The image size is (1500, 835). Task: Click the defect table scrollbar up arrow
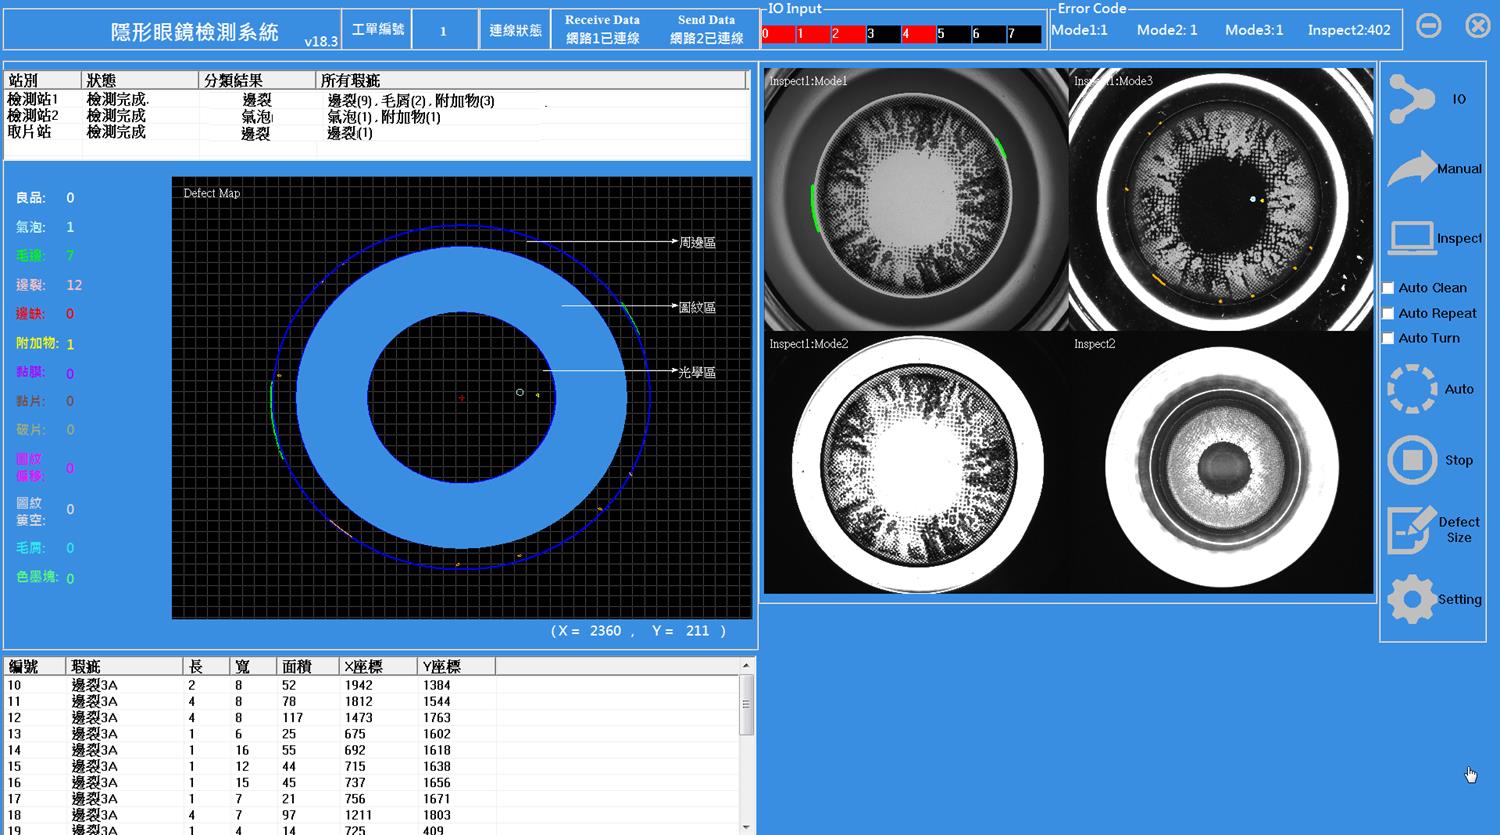[746, 665]
